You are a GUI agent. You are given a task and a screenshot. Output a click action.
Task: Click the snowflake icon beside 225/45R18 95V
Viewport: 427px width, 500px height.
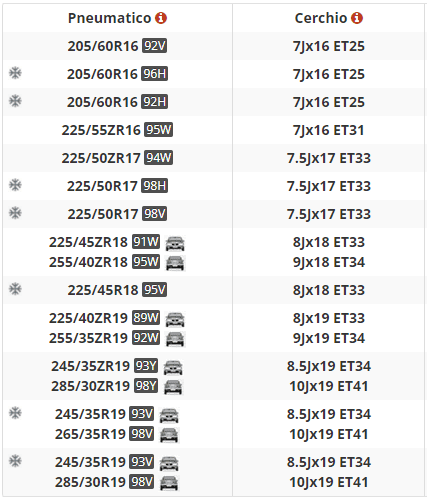tap(15, 289)
